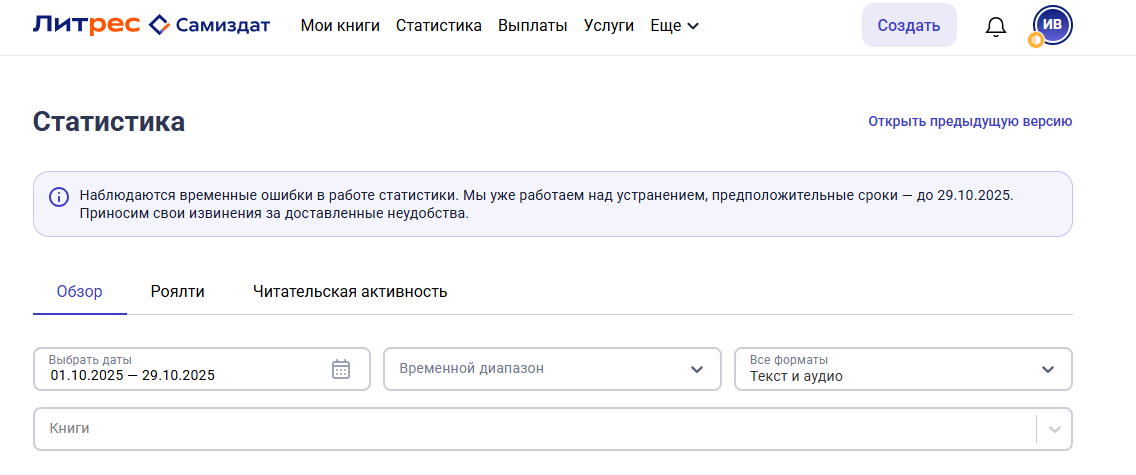Go to Мои книги
The height and width of the screenshot is (475, 1136).
[x=340, y=26]
